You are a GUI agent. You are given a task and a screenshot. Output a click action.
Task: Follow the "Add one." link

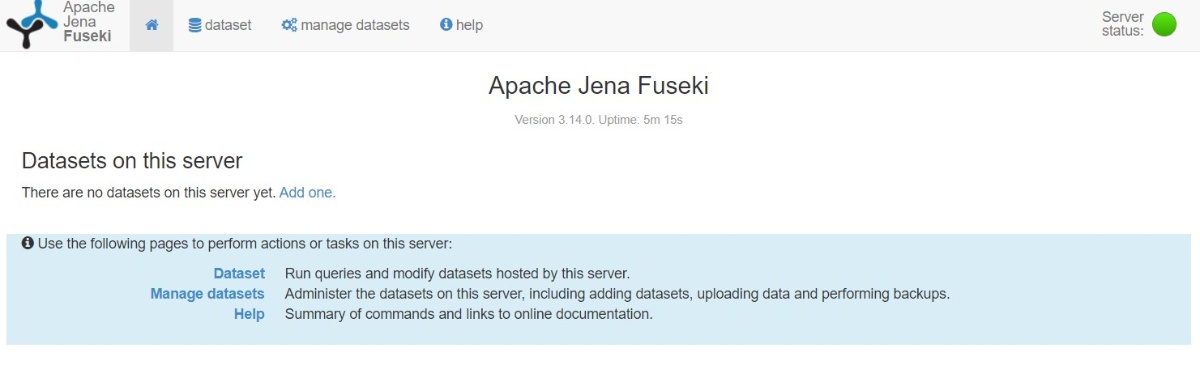pyautogui.click(x=307, y=193)
